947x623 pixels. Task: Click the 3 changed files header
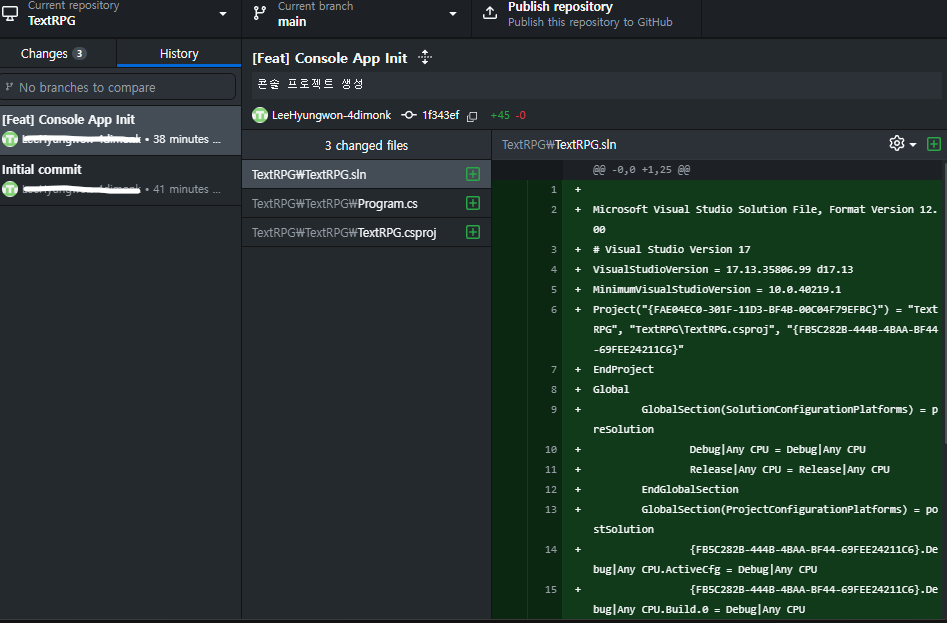(x=366, y=145)
